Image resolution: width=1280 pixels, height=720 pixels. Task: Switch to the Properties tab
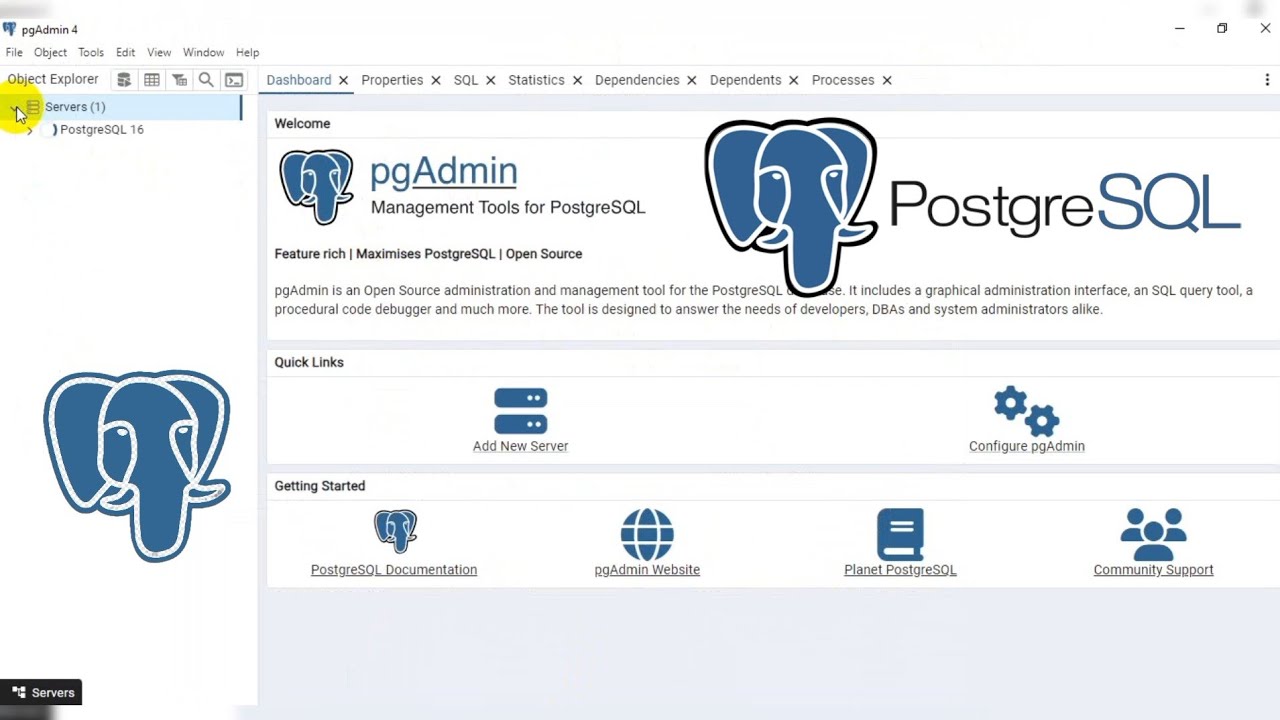392,80
